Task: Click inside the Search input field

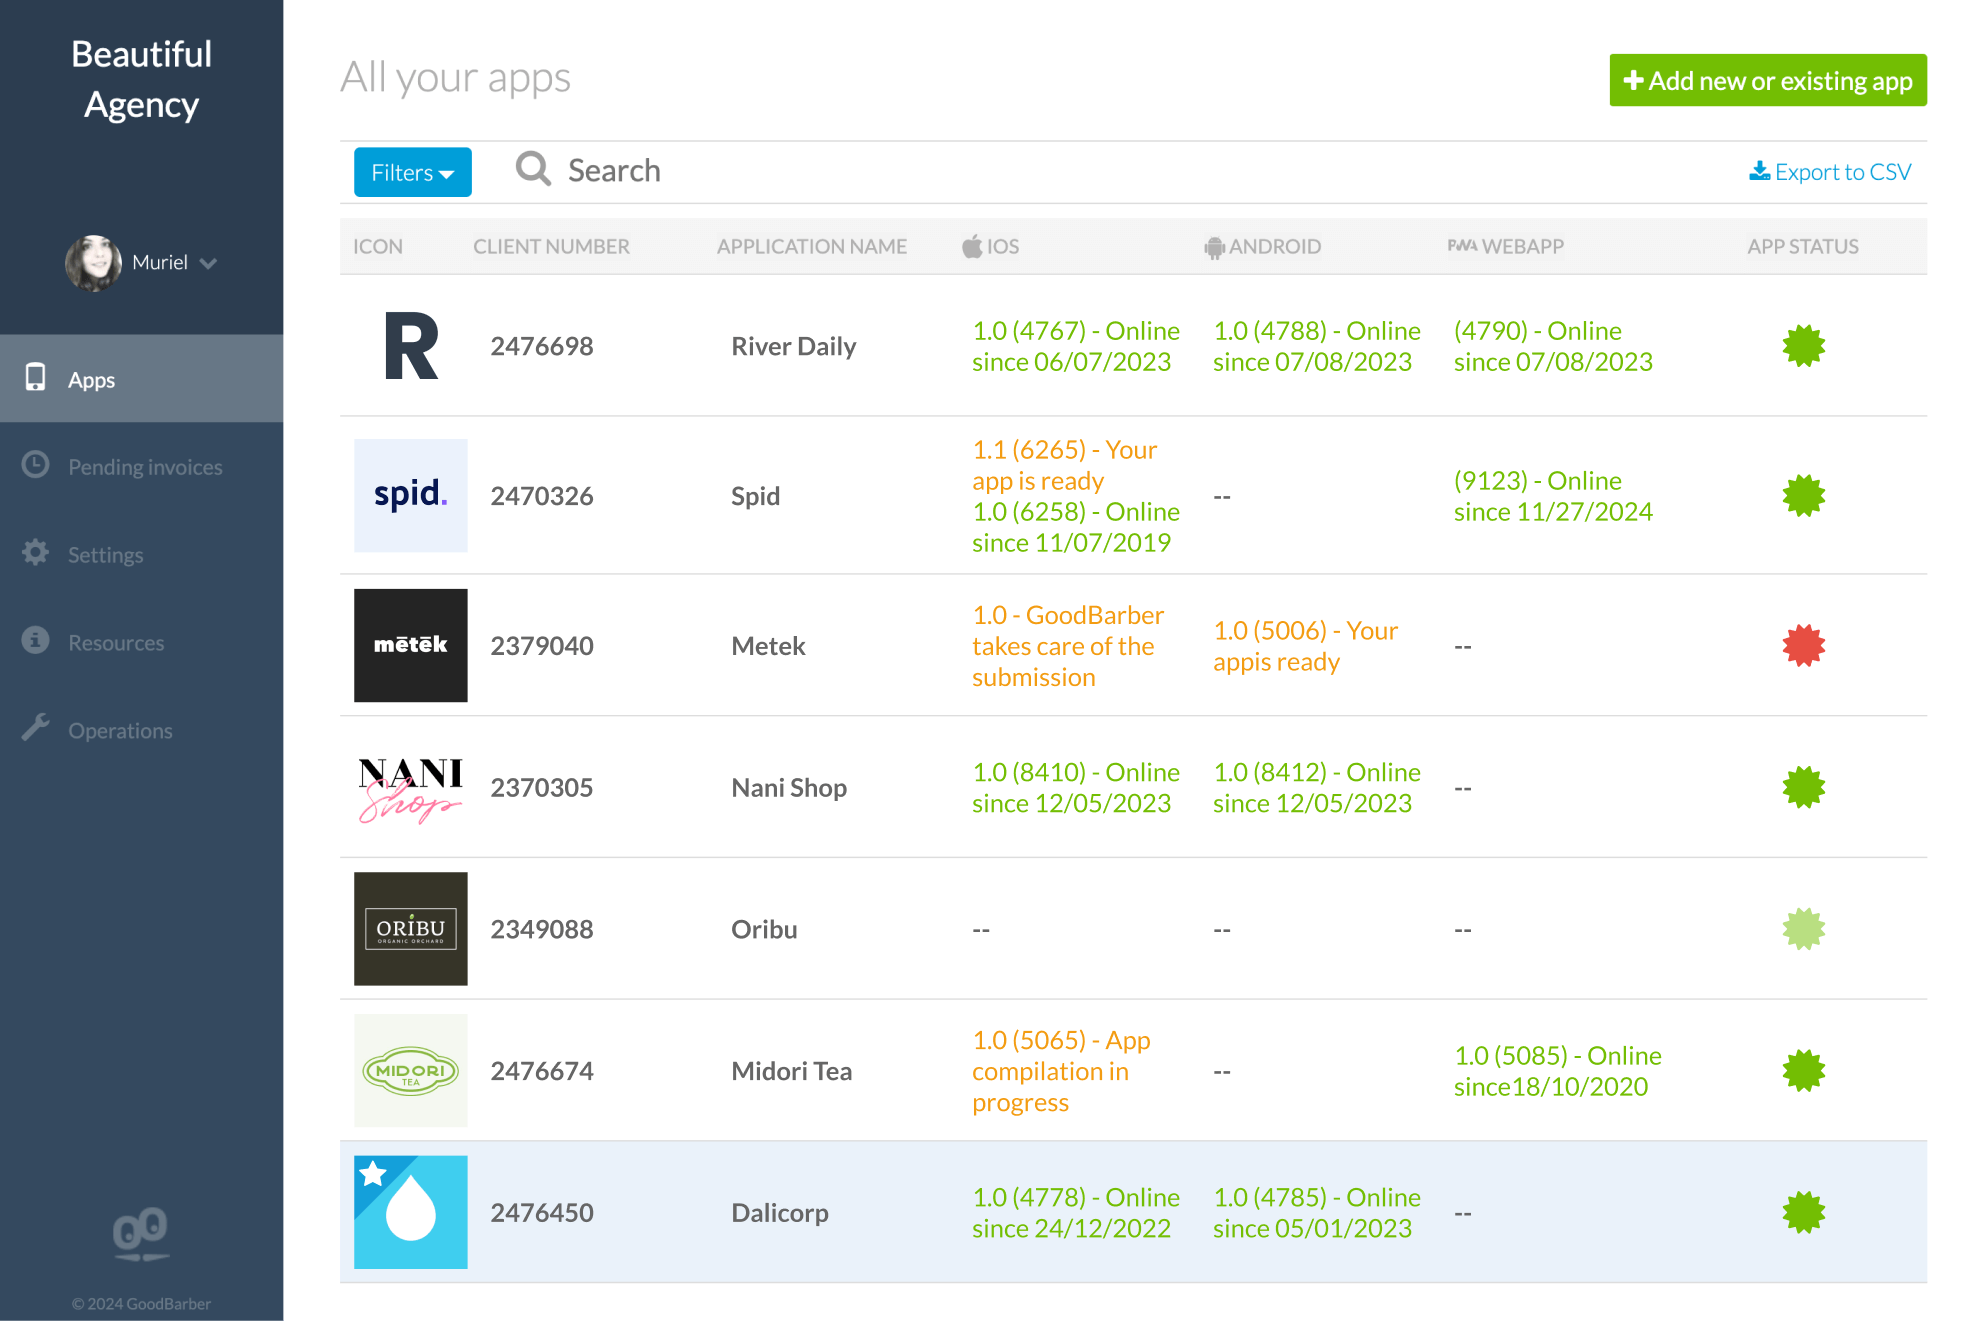Action: (x=700, y=170)
